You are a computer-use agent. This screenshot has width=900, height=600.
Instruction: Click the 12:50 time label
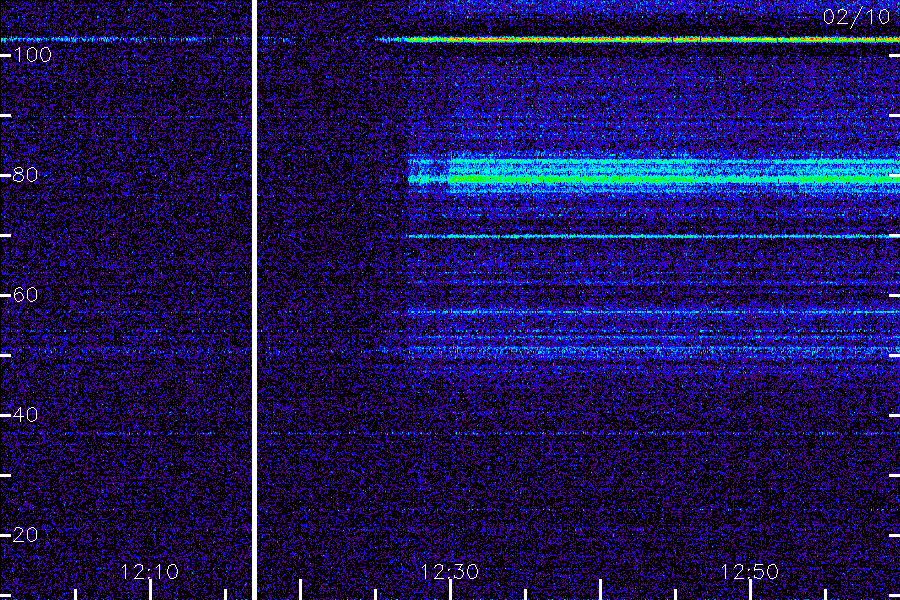(x=749, y=572)
